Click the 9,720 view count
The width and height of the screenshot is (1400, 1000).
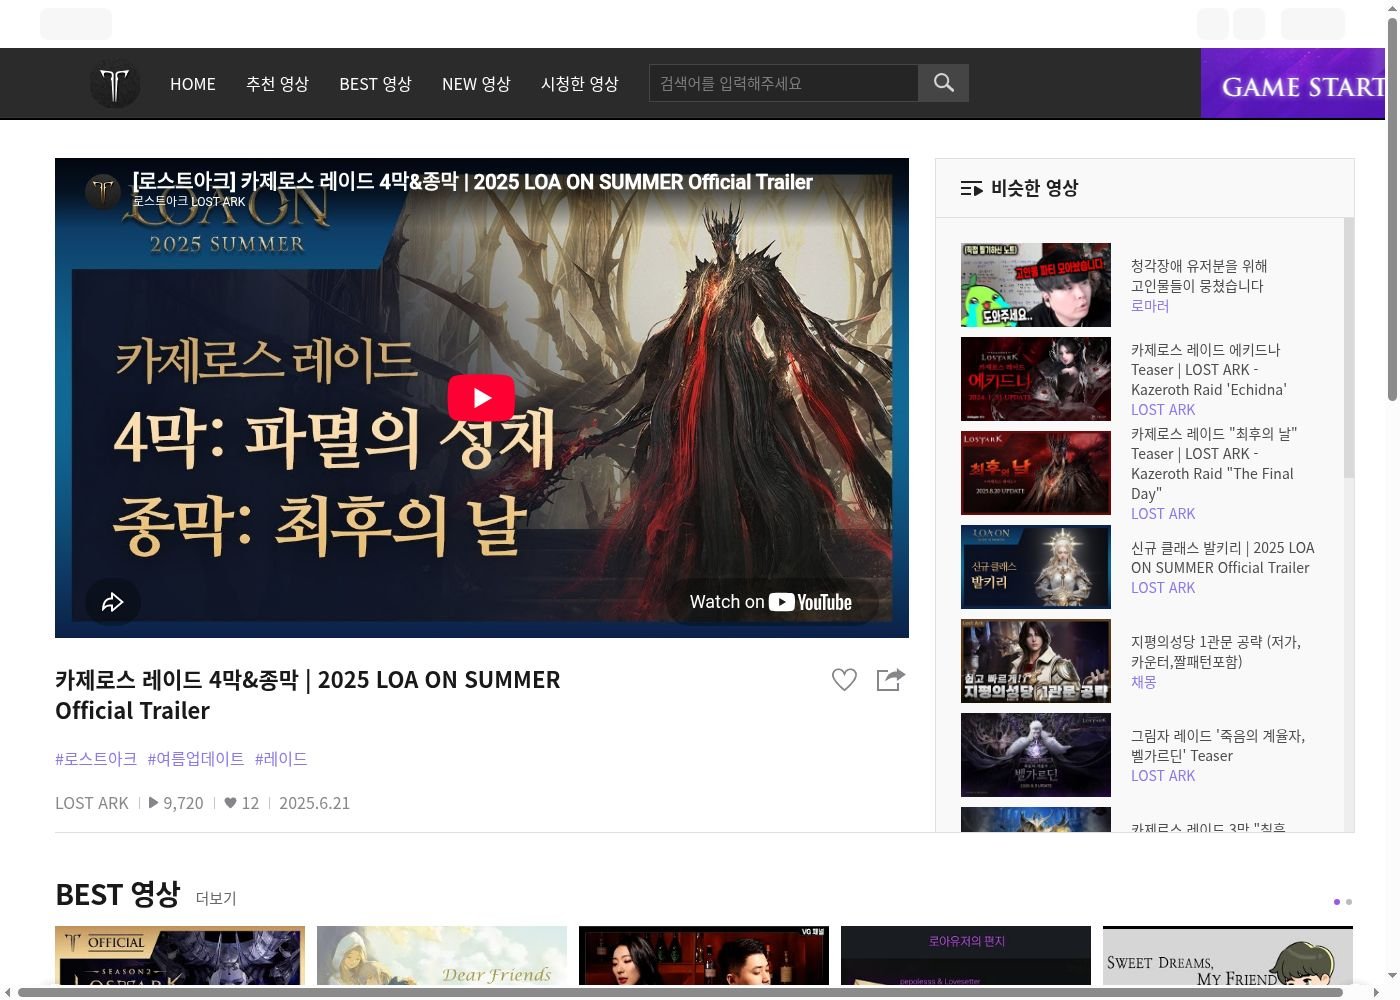[176, 803]
